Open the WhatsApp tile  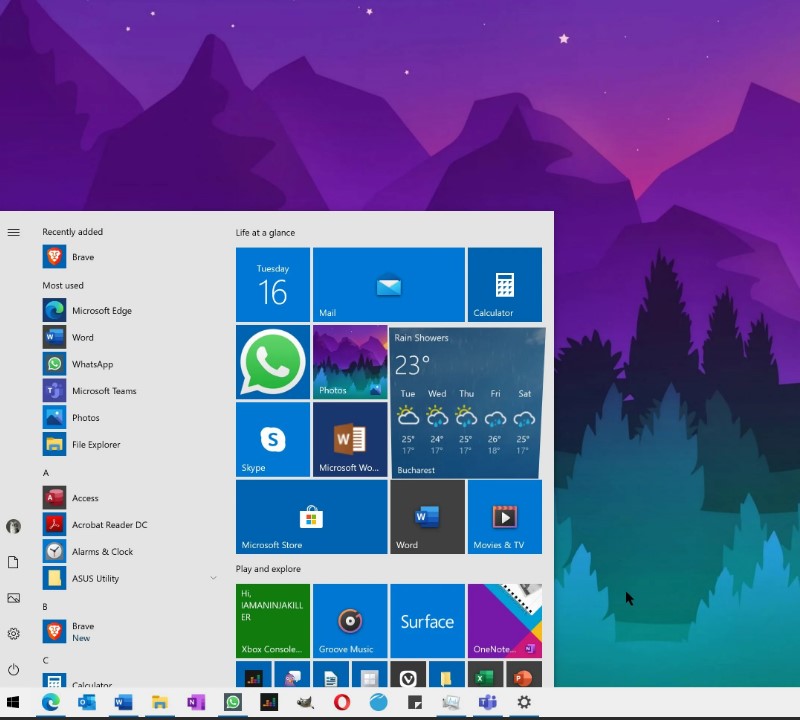[272, 362]
